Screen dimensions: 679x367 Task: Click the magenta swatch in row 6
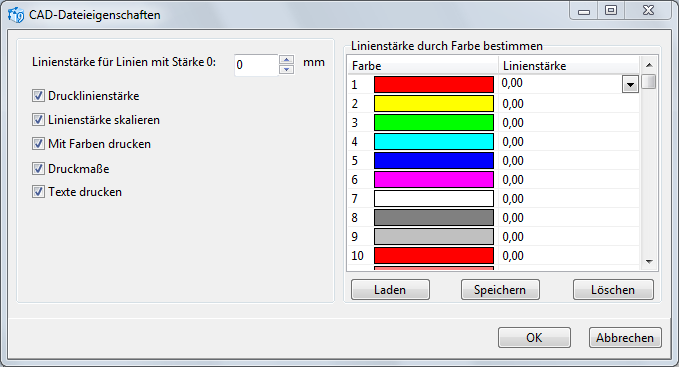(x=433, y=180)
